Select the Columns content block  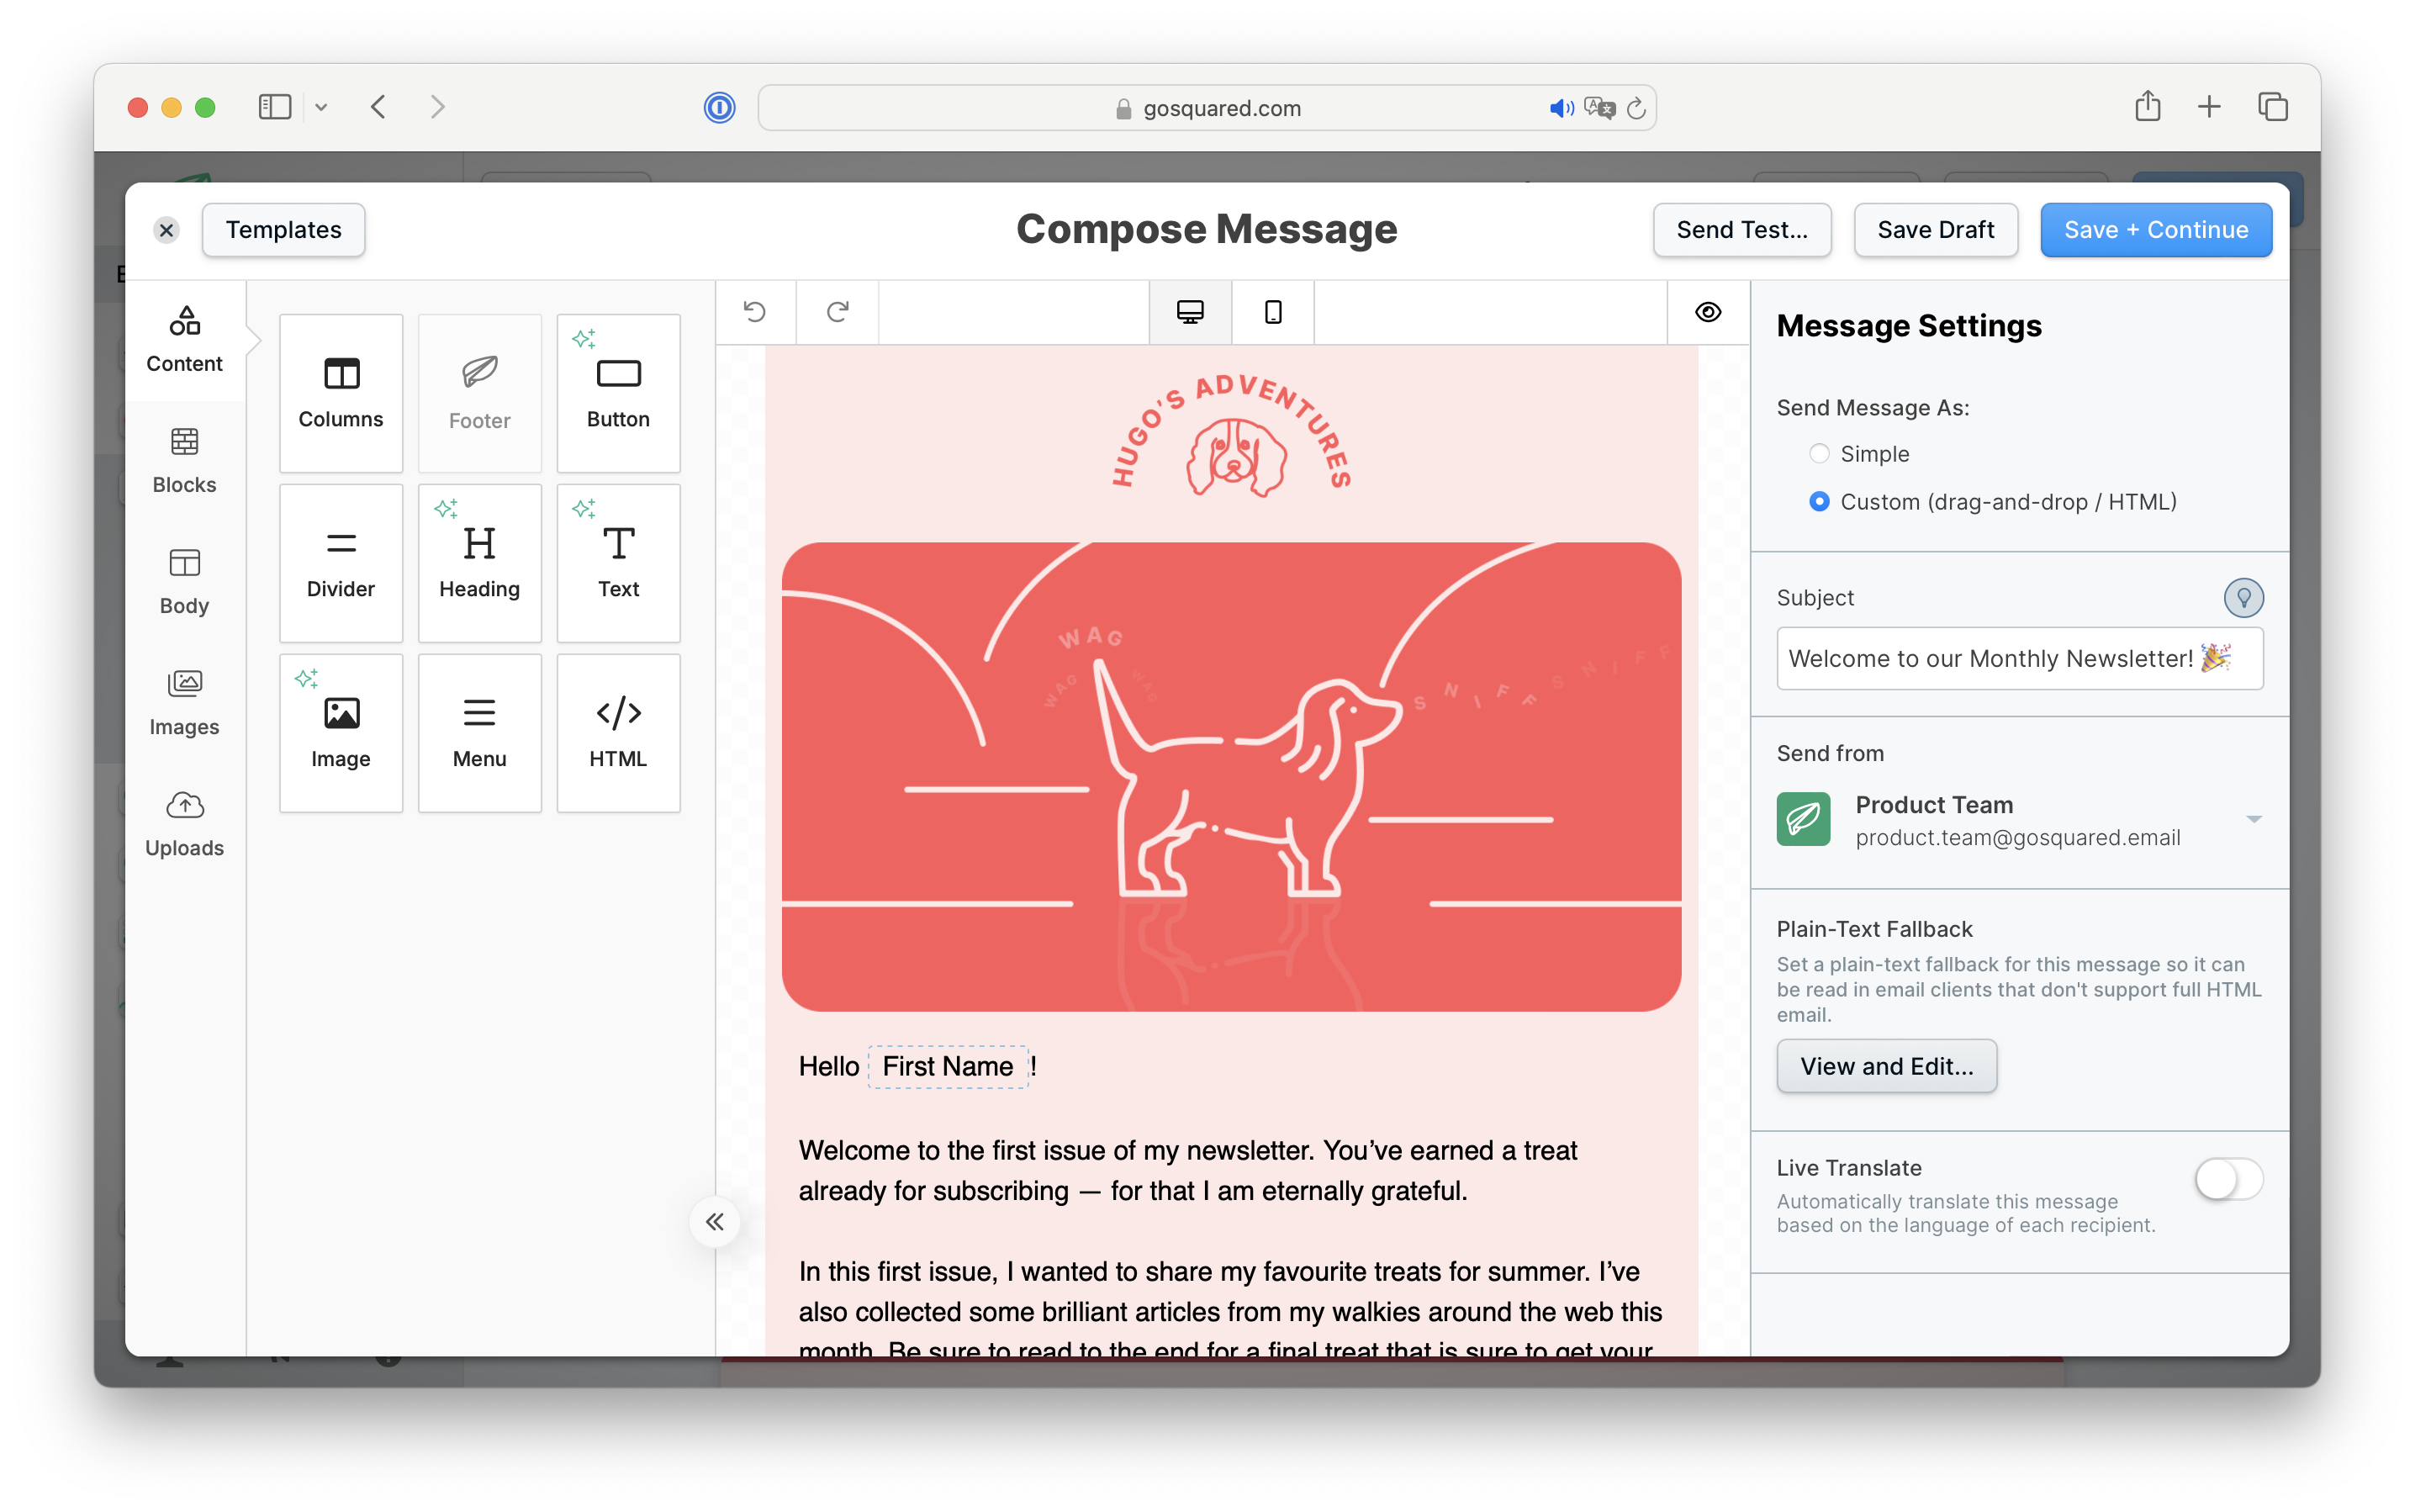(x=340, y=393)
